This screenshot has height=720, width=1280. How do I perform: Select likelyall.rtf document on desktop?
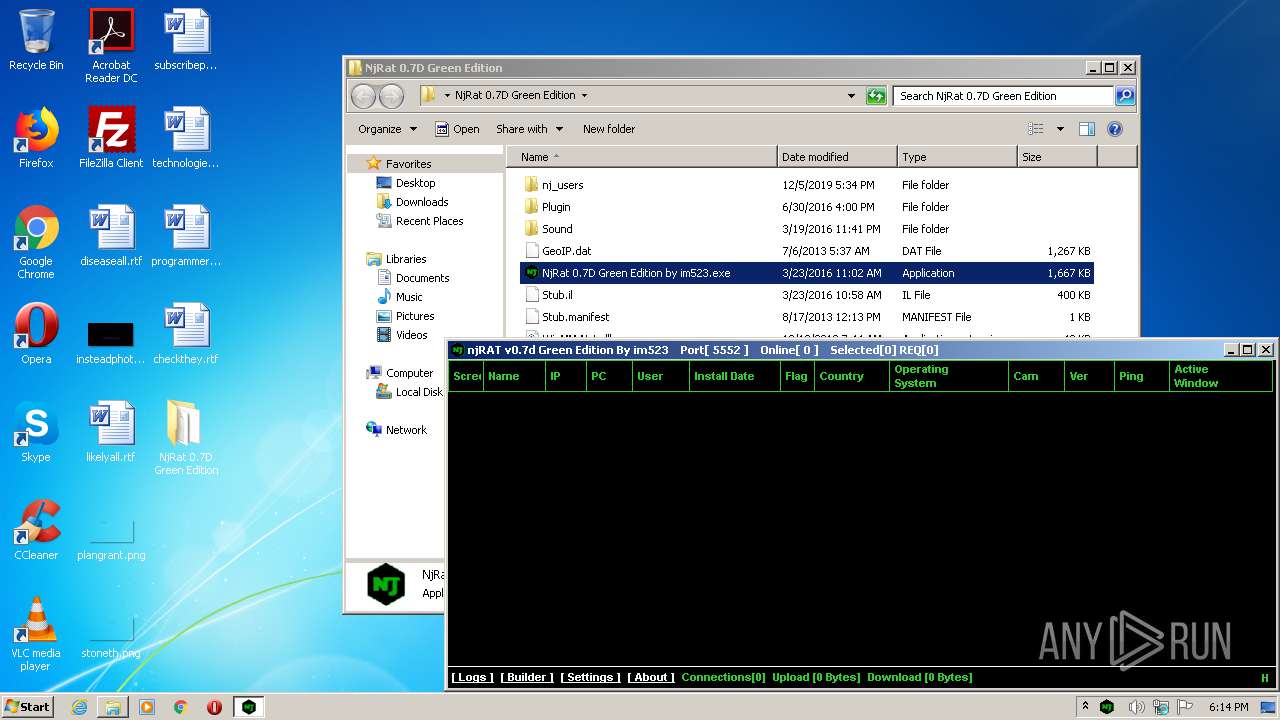tap(111, 432)
